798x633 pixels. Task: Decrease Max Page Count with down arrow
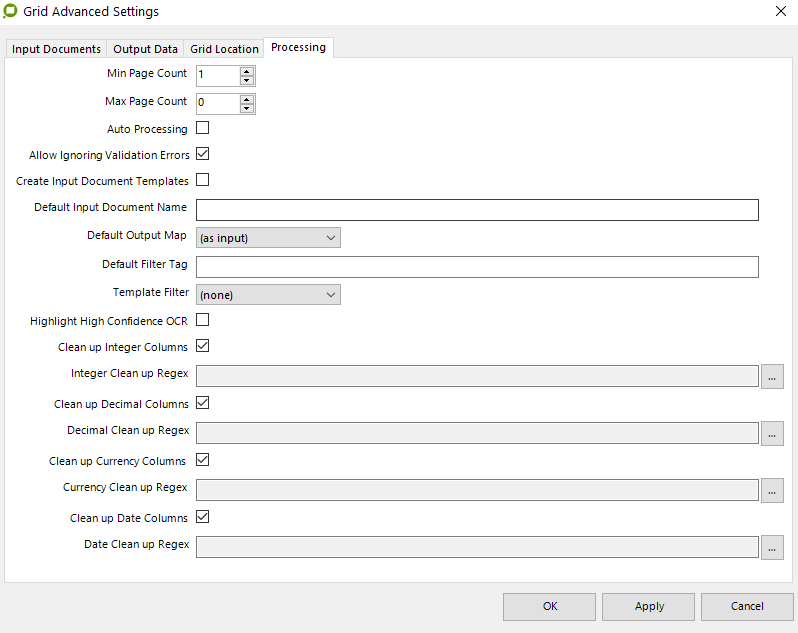click(246, 108)
